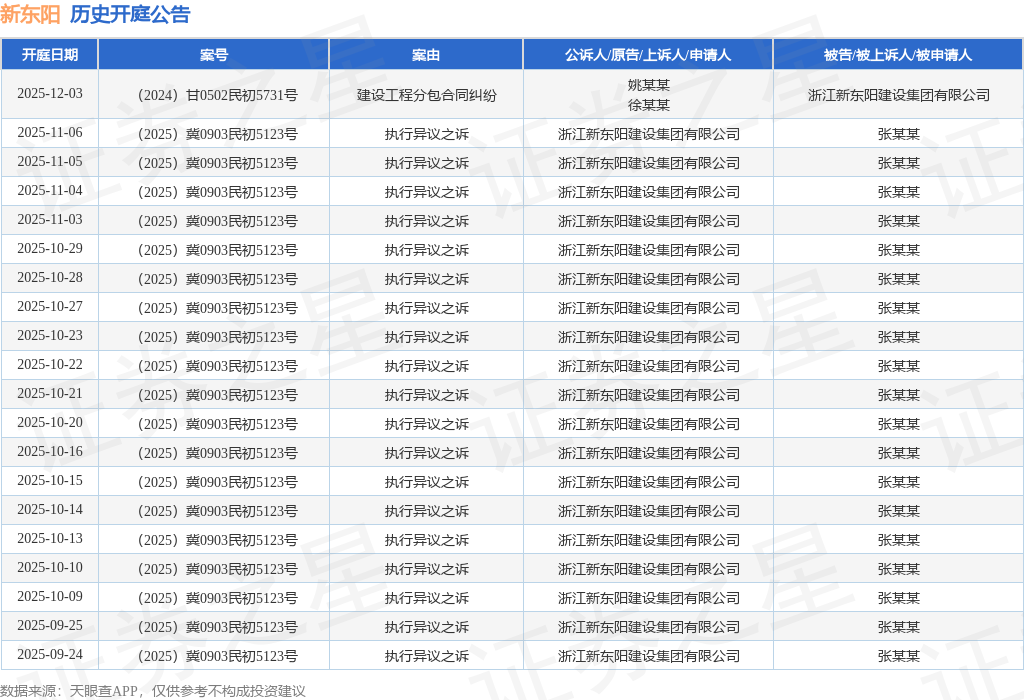
Task: Click the 公诉人/原告/上诉人/申请人 column header
Action: tap(648, 55)
